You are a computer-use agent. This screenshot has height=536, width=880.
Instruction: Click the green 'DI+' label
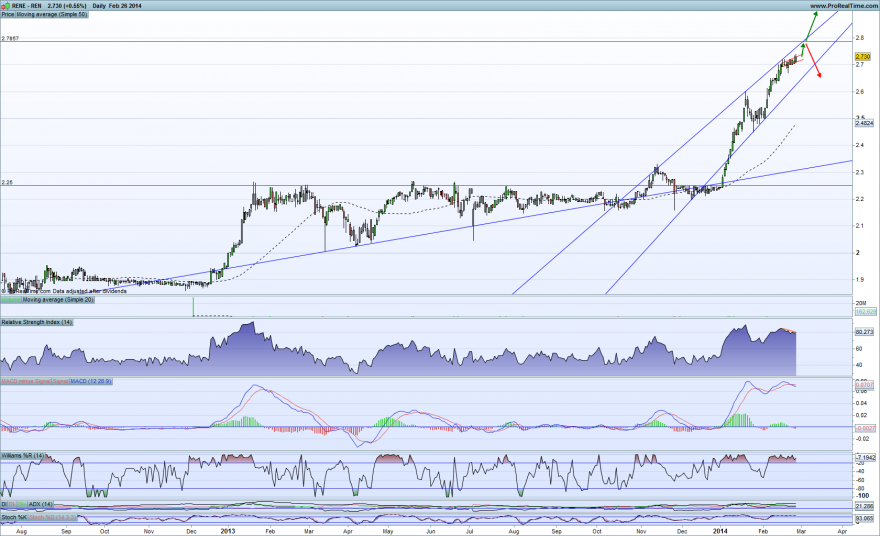point(21,505)
